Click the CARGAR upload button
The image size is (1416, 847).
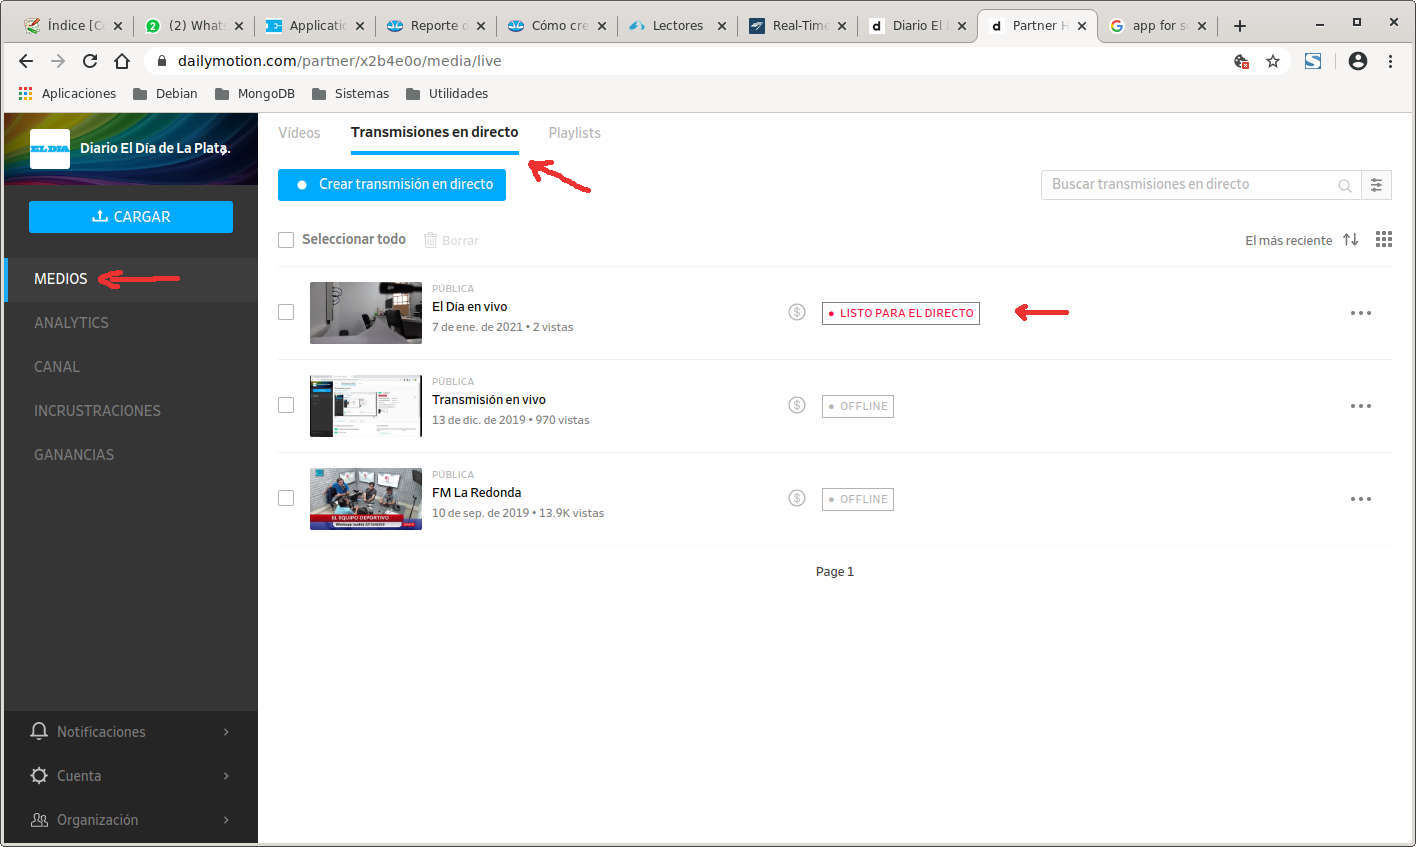tap(131, 217)
